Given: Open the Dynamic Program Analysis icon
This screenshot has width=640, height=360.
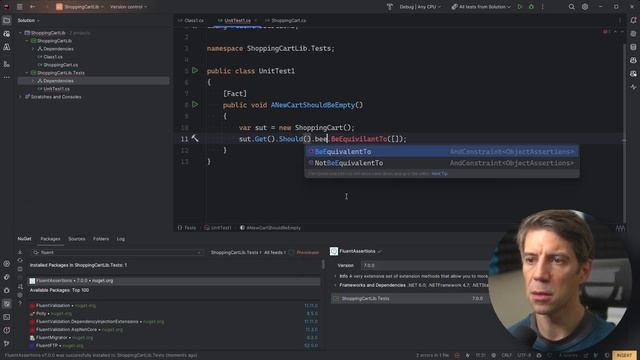Looking at the screenshot, I should click(633, 87).
